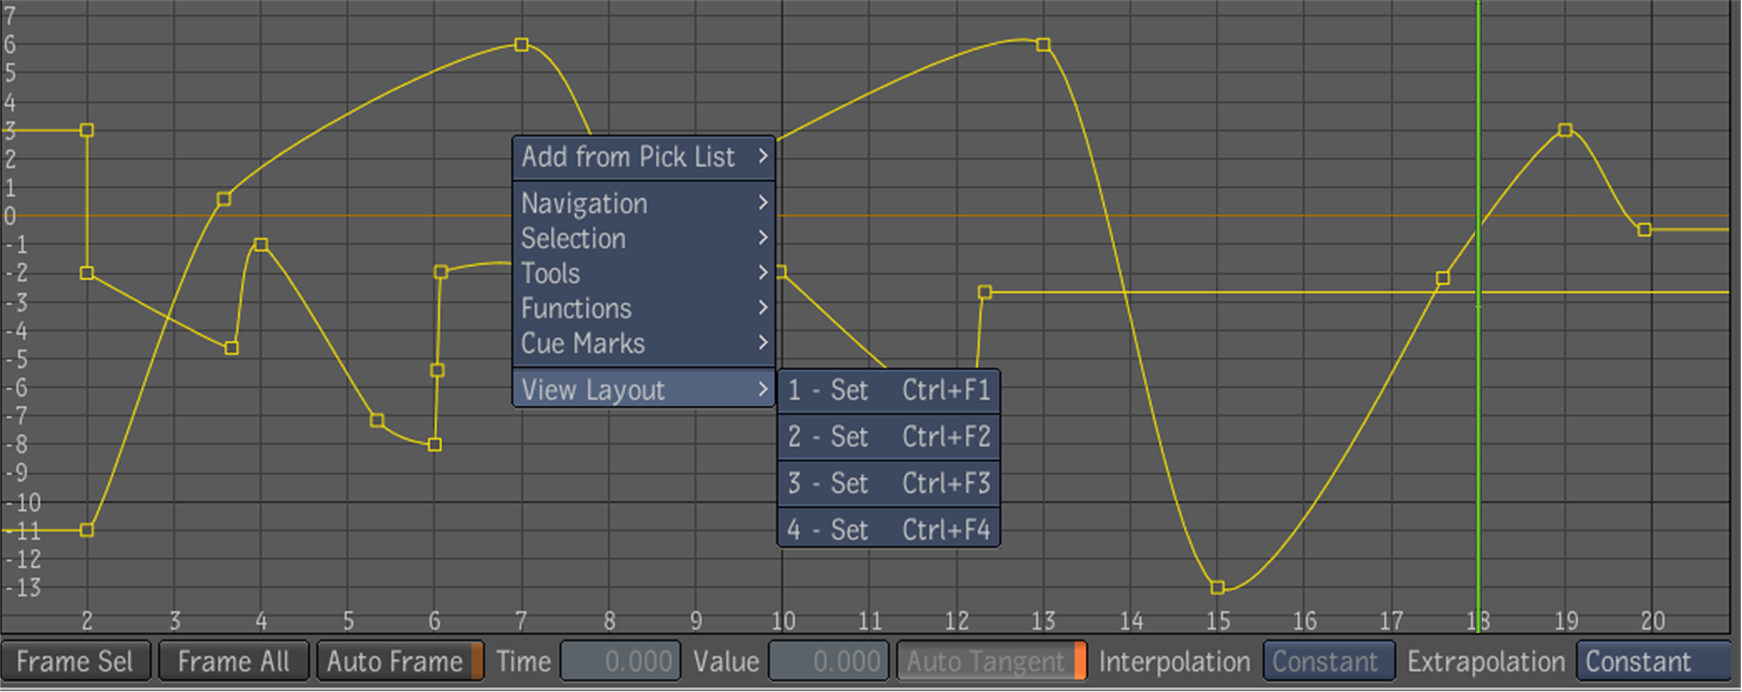Screen dimensions: 1742x692
Task: Select the keyframe at the curve's lowest point
Action: [1217, 588]
